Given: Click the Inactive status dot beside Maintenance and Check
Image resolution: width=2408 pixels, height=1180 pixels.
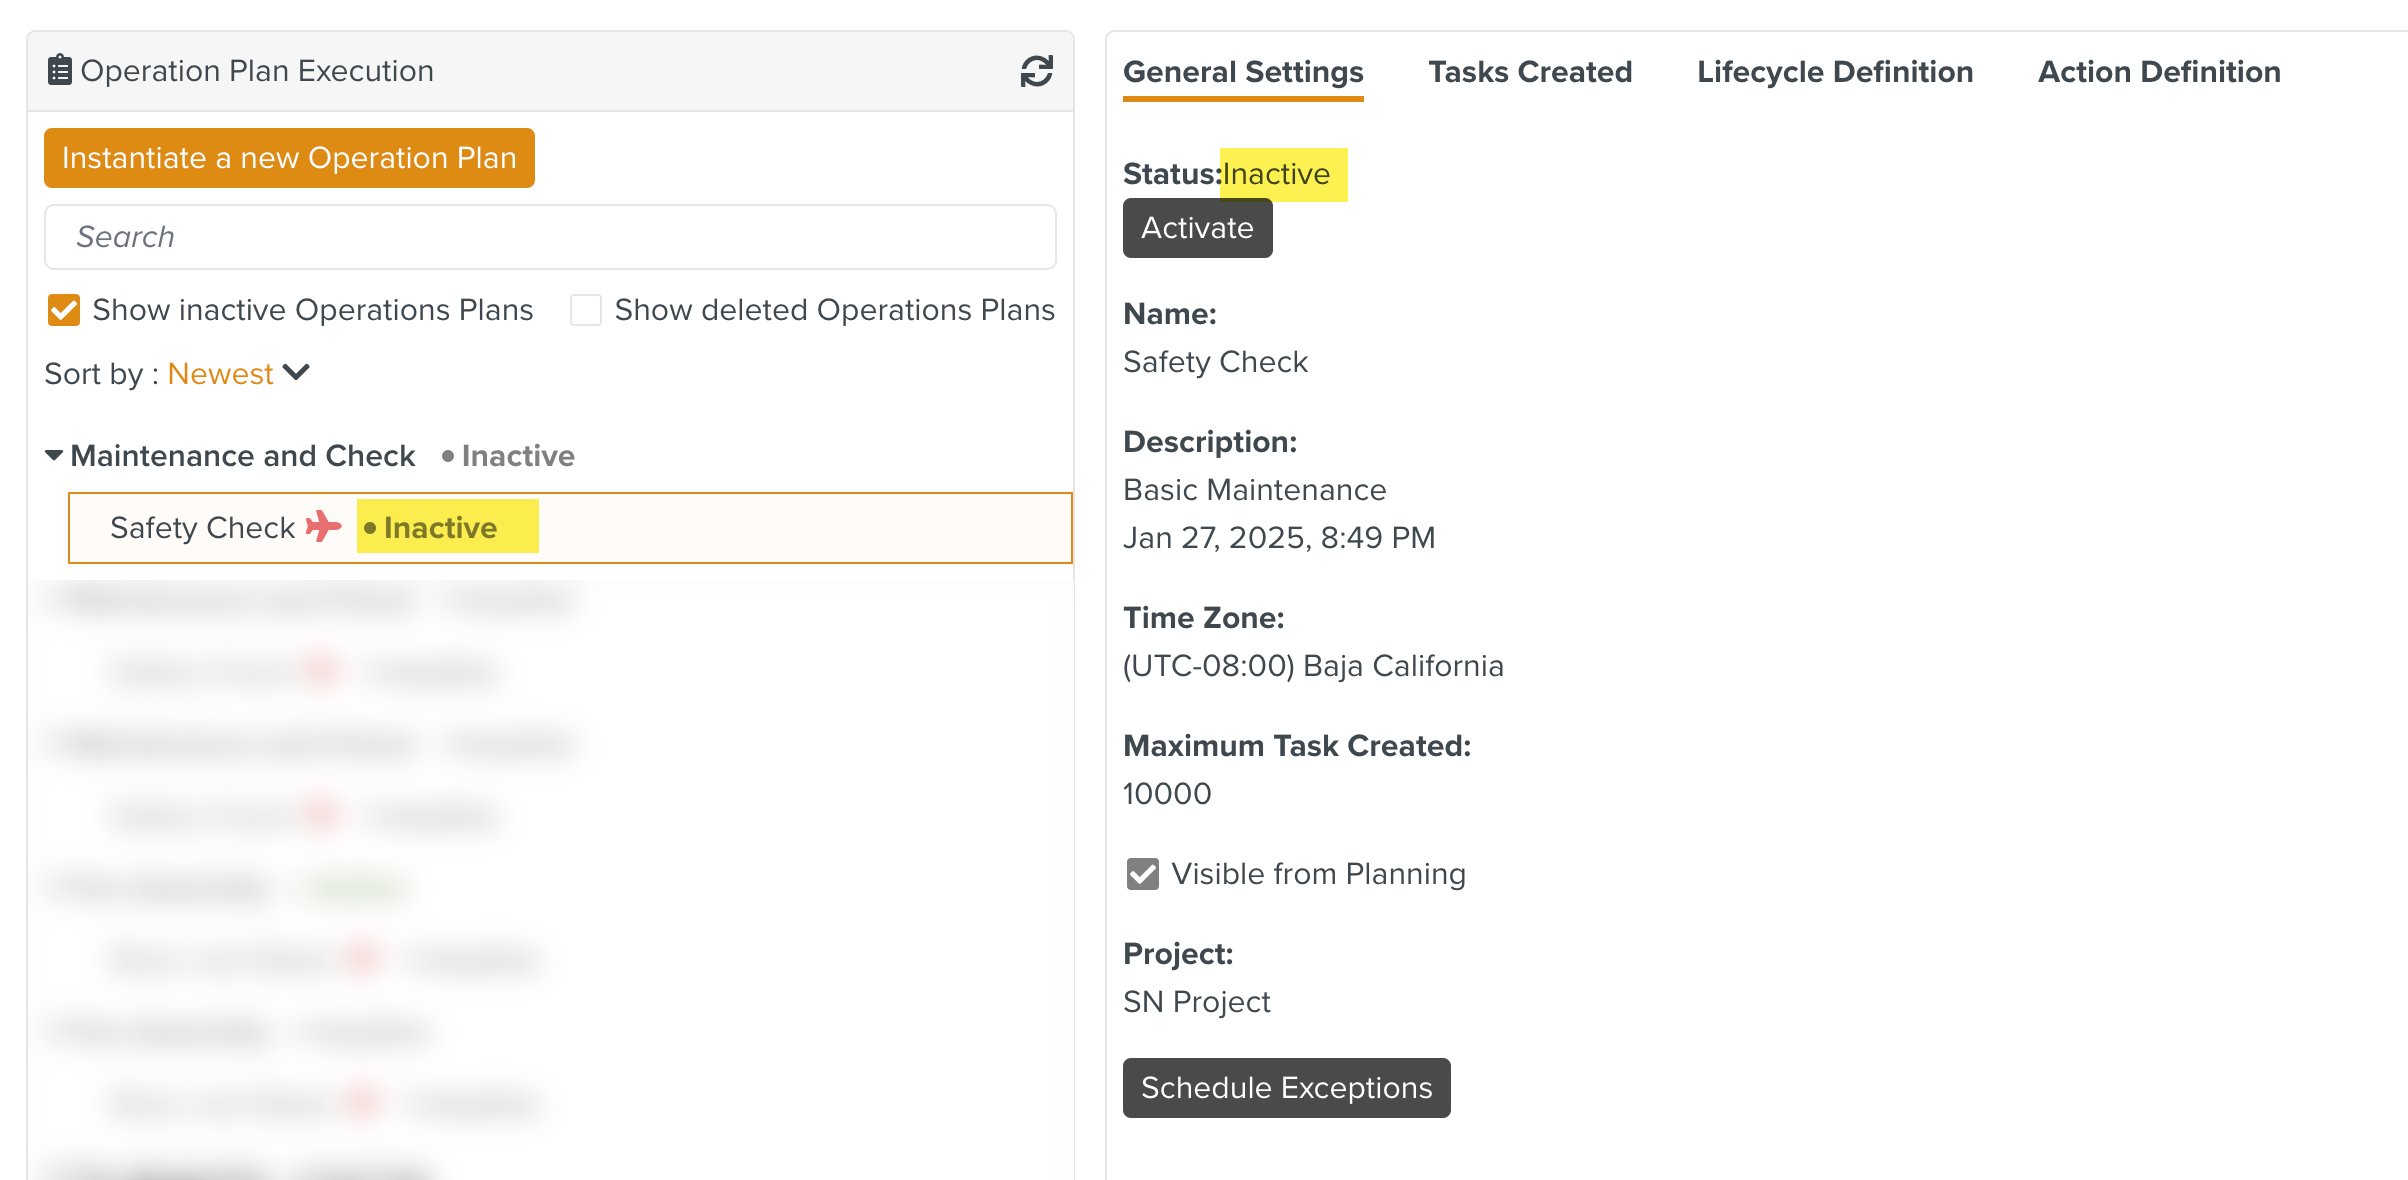Looking at the screenshot, I should point(448,456).
